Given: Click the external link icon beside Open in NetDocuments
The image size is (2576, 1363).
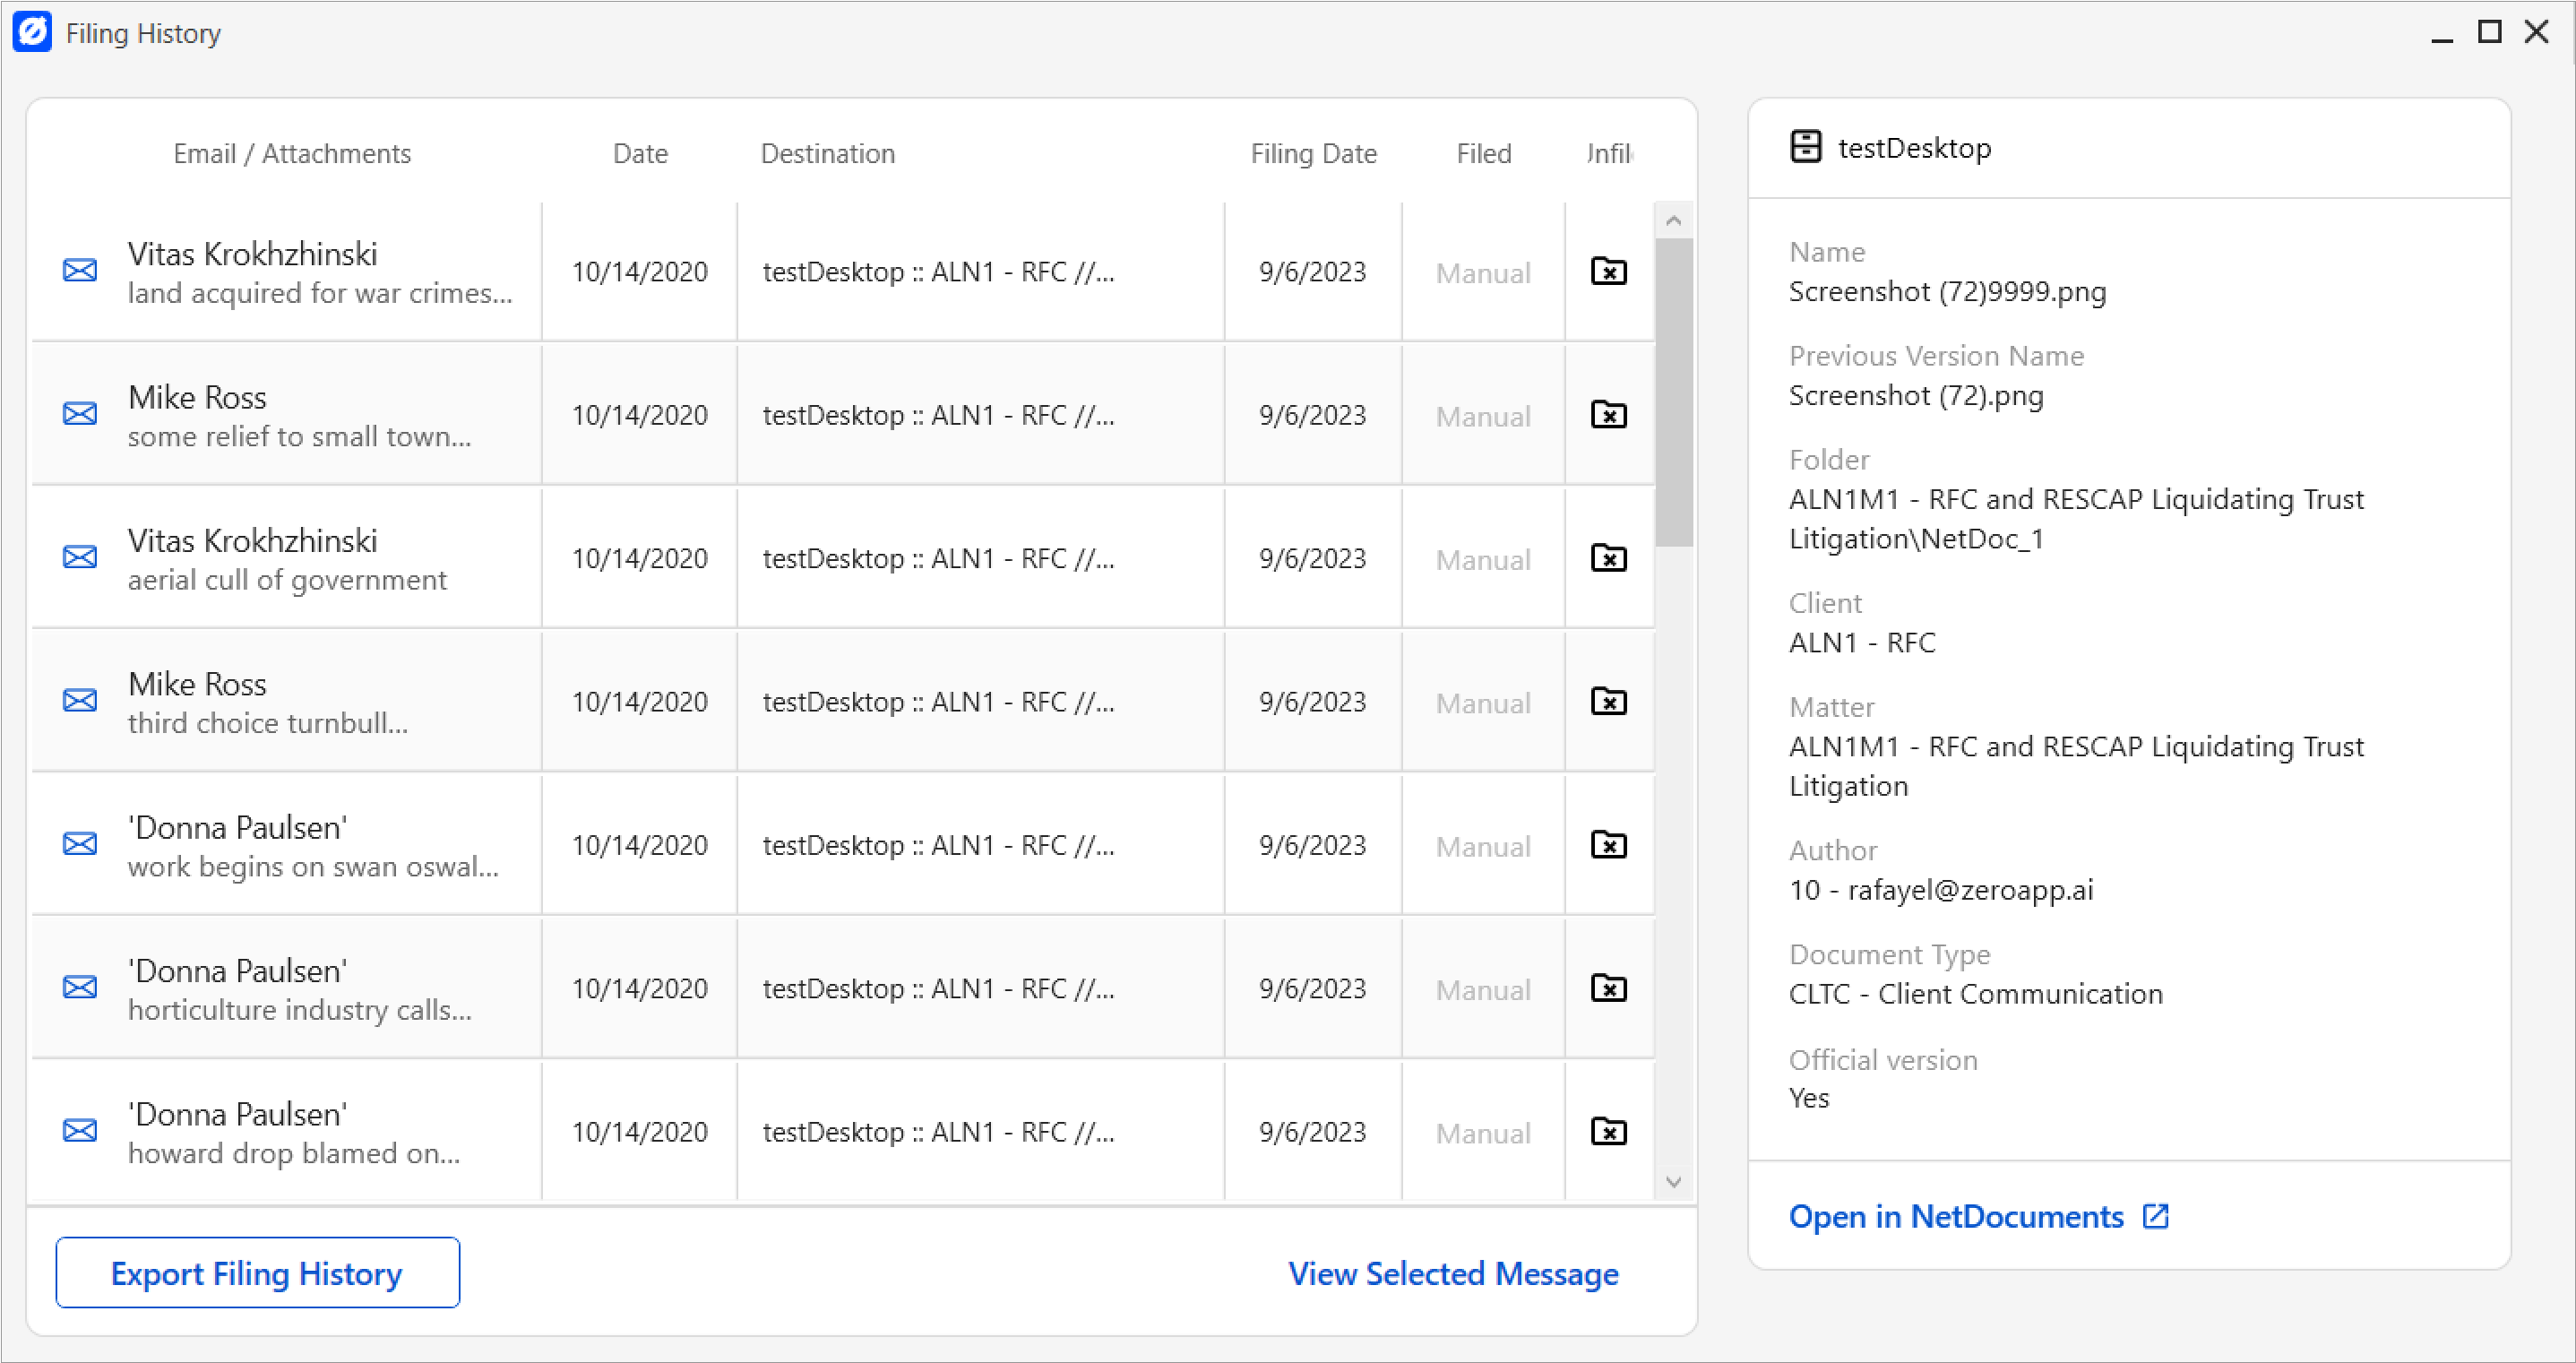Looking at the screenshot, I should pyautogui.click(x=2156, y=1216).
